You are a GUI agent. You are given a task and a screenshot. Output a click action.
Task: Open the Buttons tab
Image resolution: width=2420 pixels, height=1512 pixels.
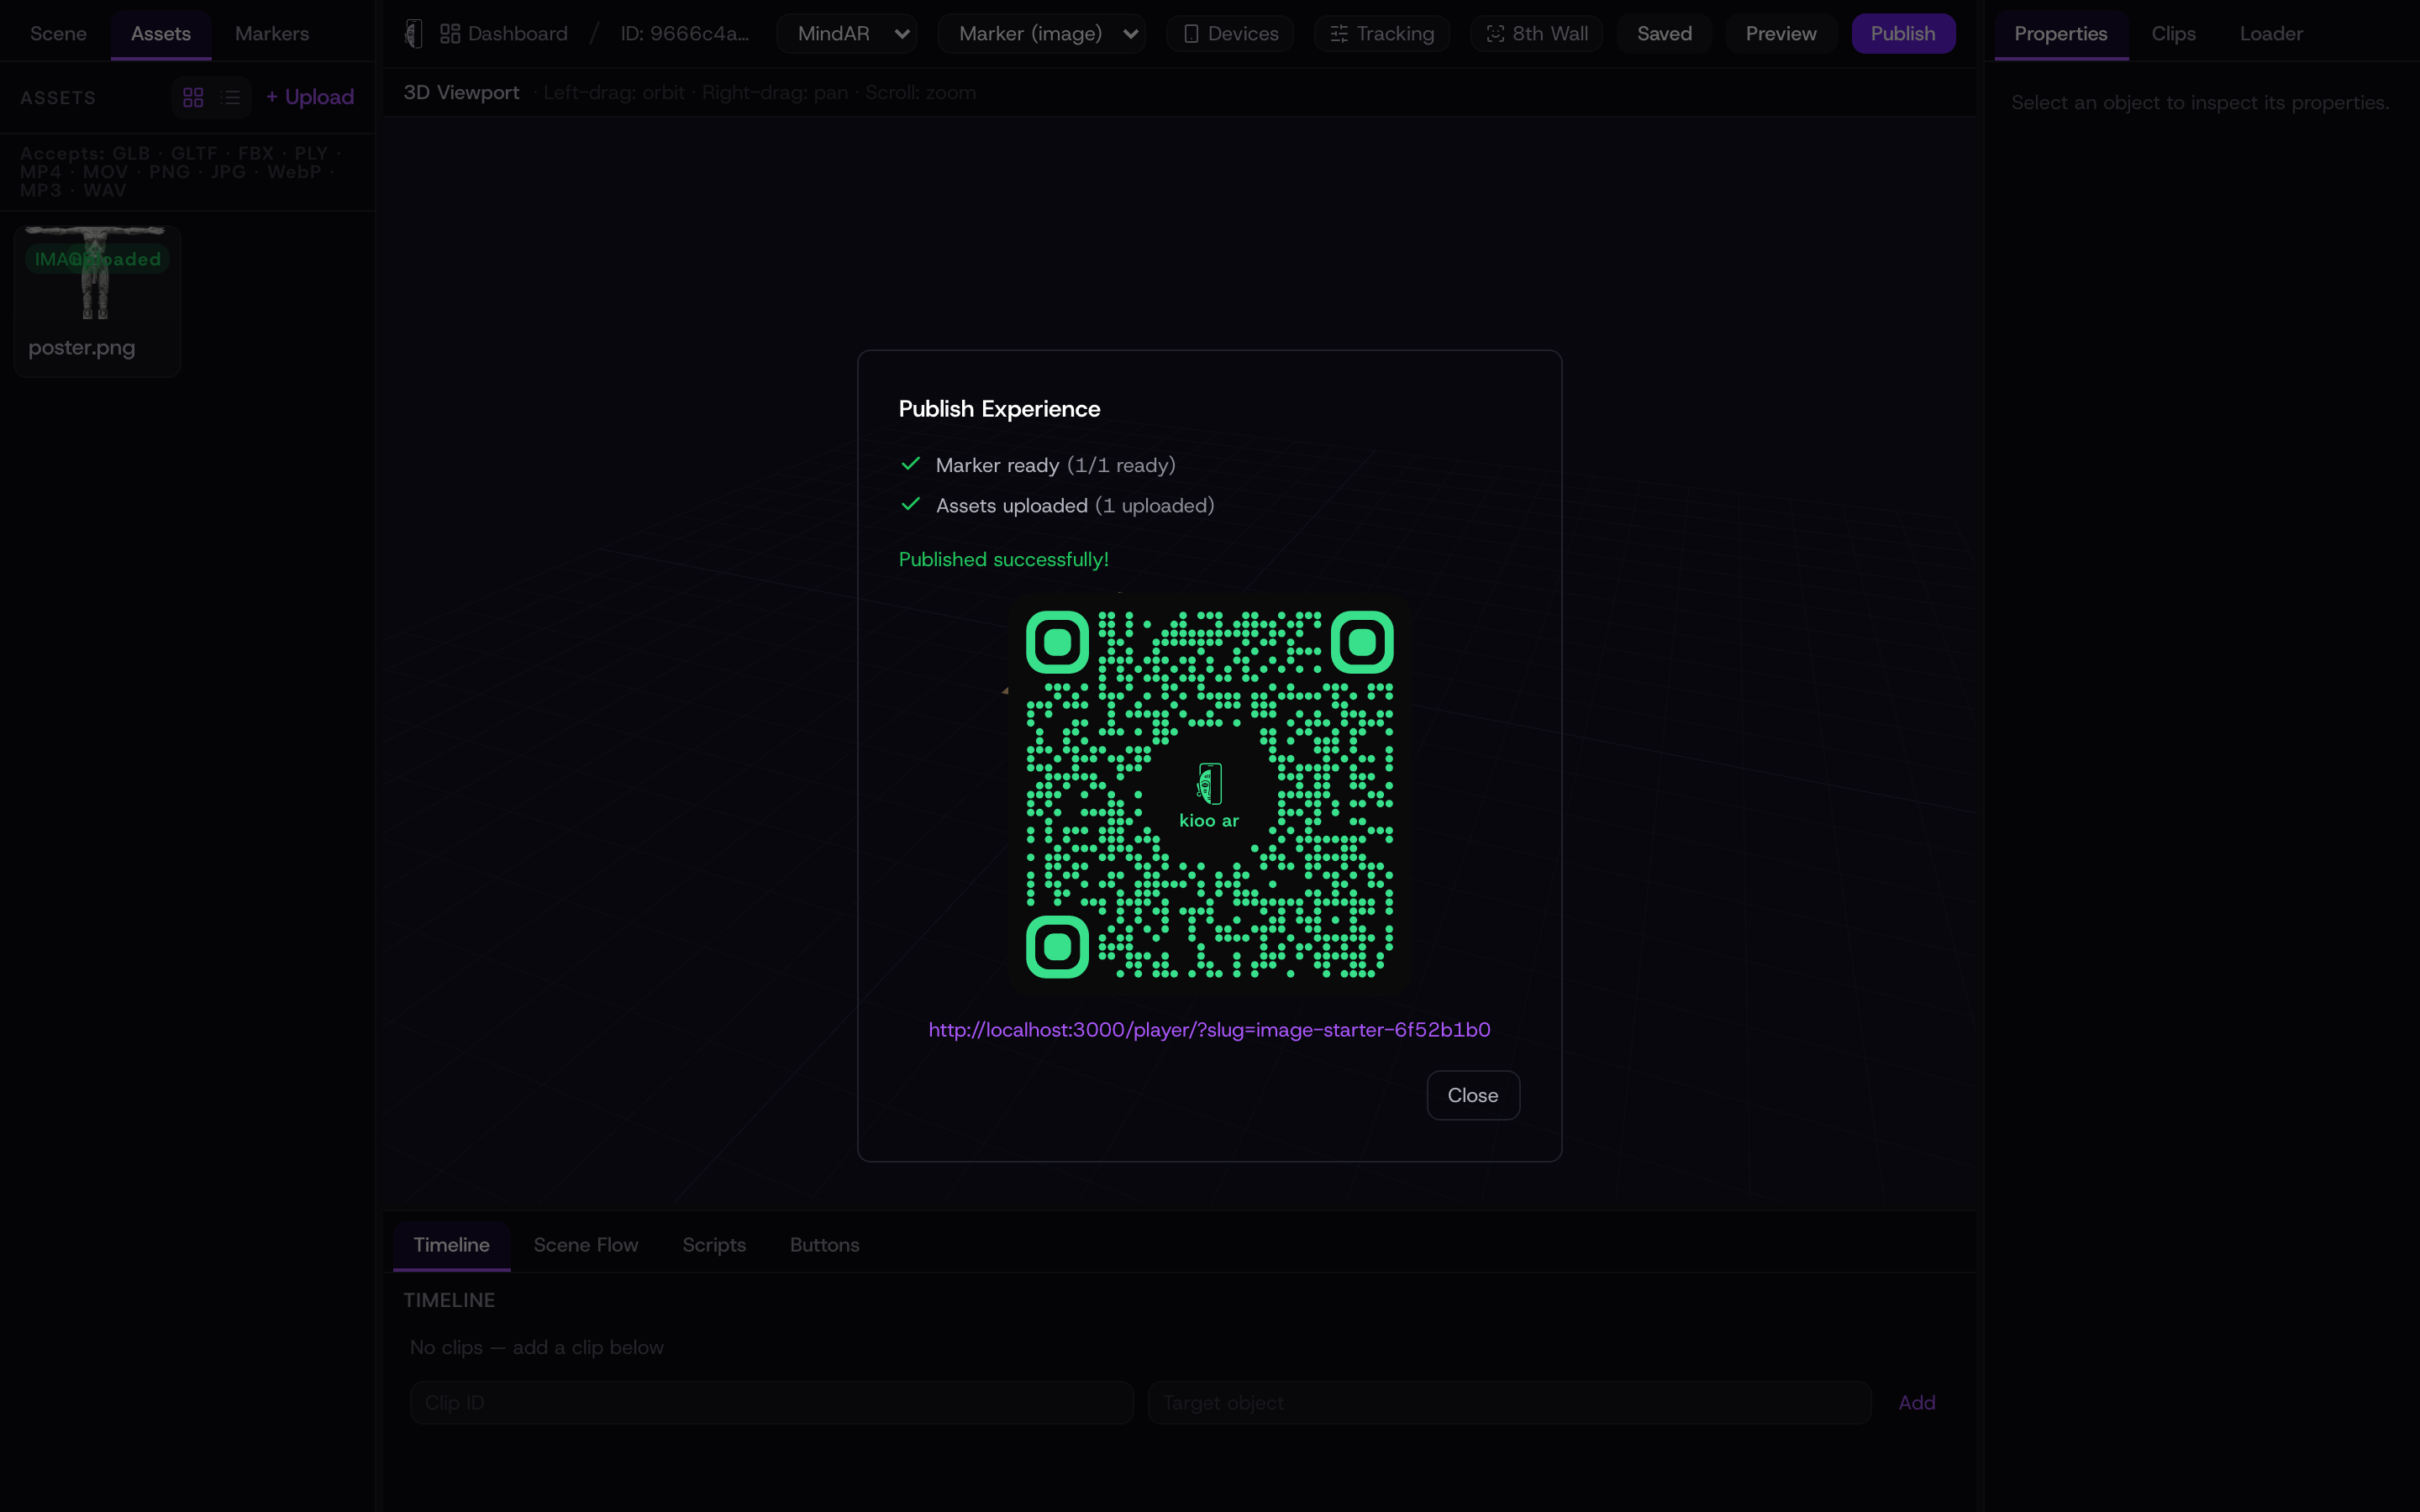(825, 1245)
